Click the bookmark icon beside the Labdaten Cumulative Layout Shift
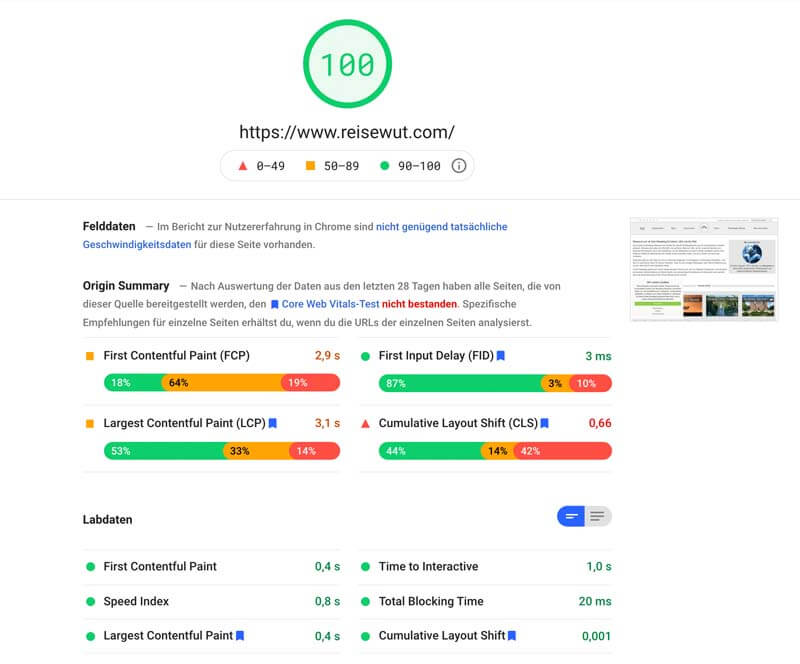Image resolution: width=800 pixels, height=664 pixels. tap(512, 635)
